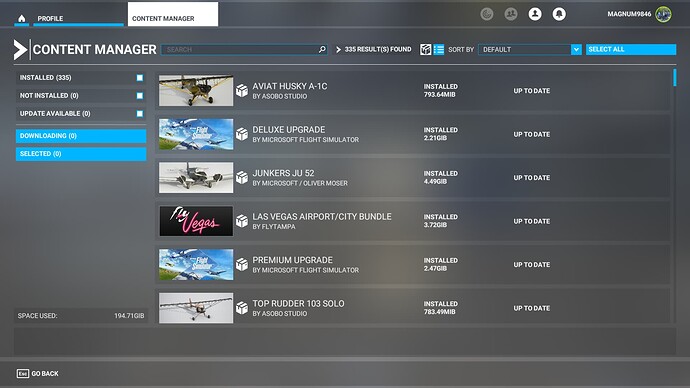Click the Go Back button
The height and width of the screenshot is (388, 690).
pyautogui.click(x=37, y=373)
